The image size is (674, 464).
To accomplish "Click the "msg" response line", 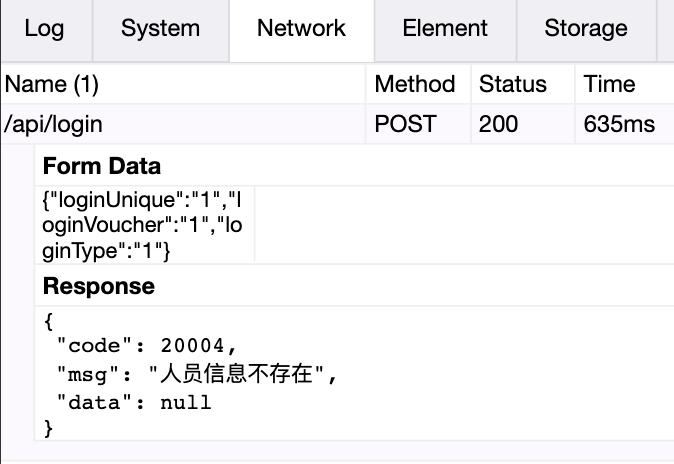I will click(x=198, y=375).
